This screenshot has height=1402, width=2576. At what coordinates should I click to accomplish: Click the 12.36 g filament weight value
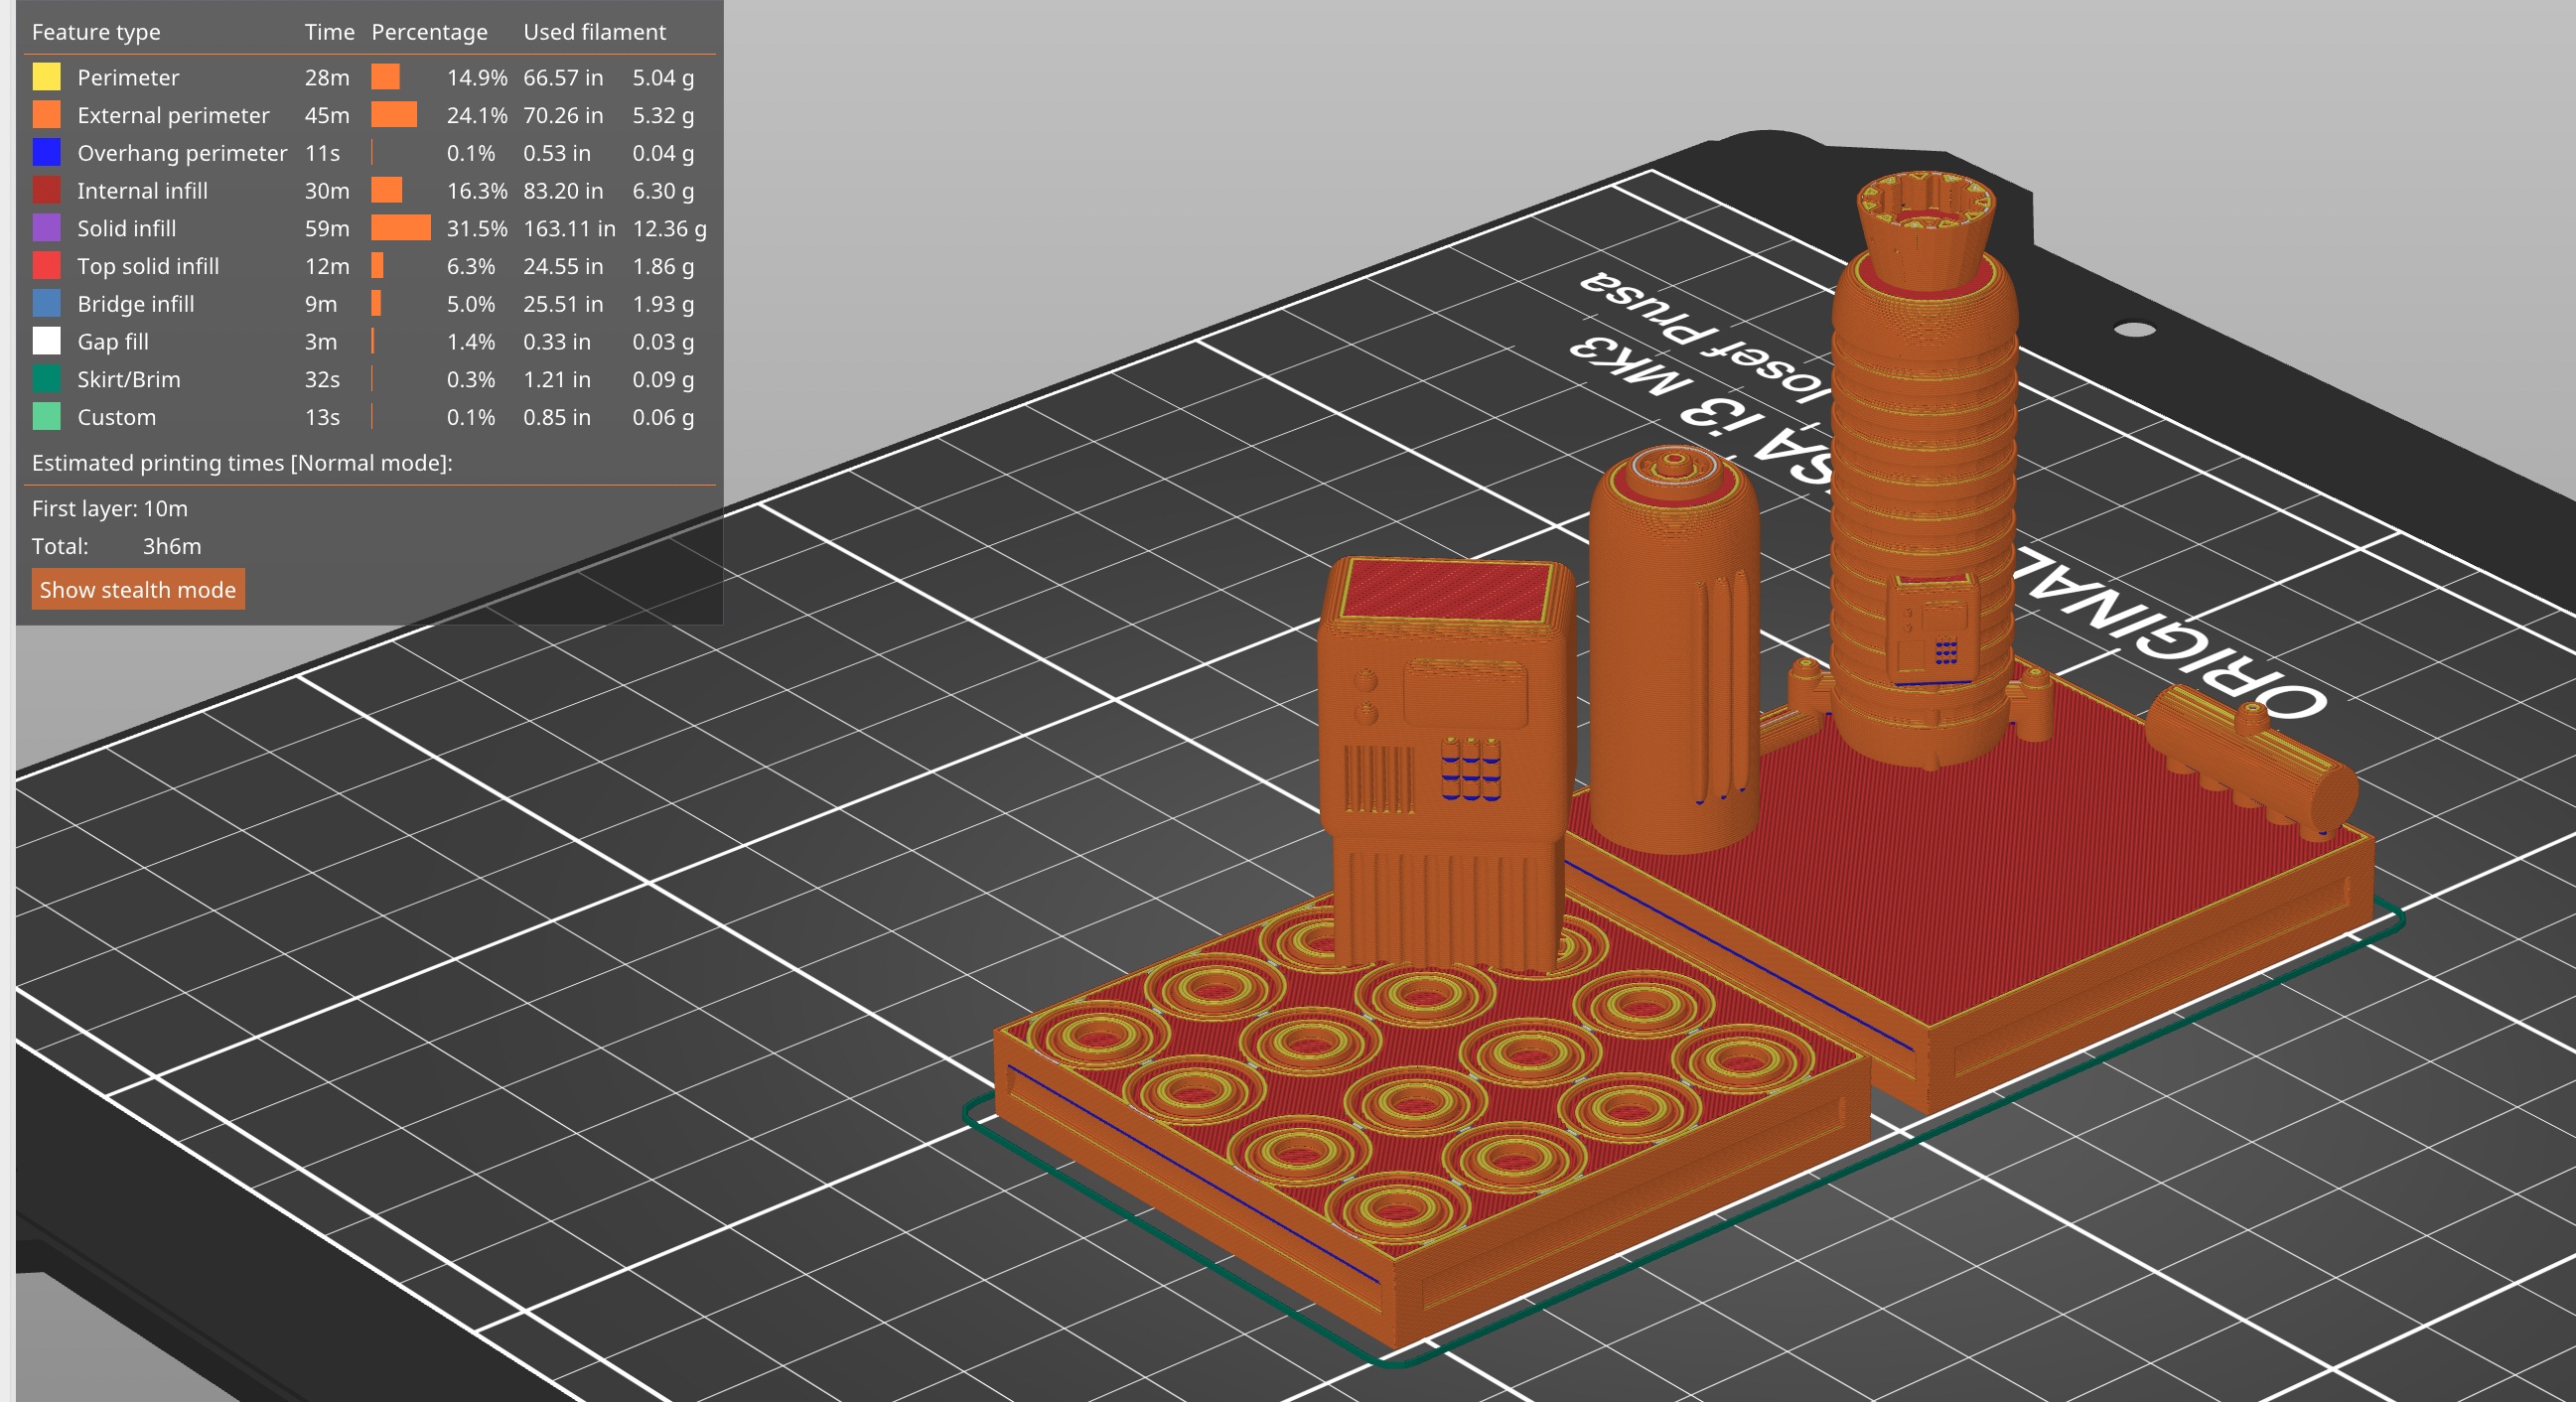coord(669,229)
